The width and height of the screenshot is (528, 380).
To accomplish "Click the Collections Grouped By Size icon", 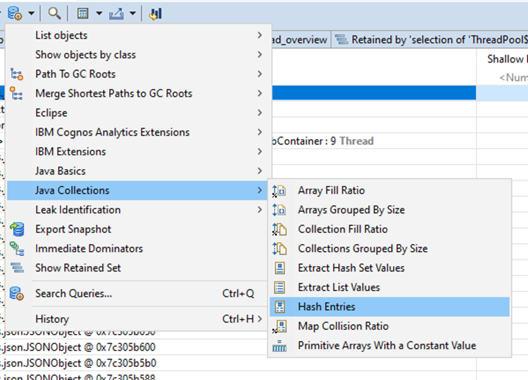I will pos(279,249).
